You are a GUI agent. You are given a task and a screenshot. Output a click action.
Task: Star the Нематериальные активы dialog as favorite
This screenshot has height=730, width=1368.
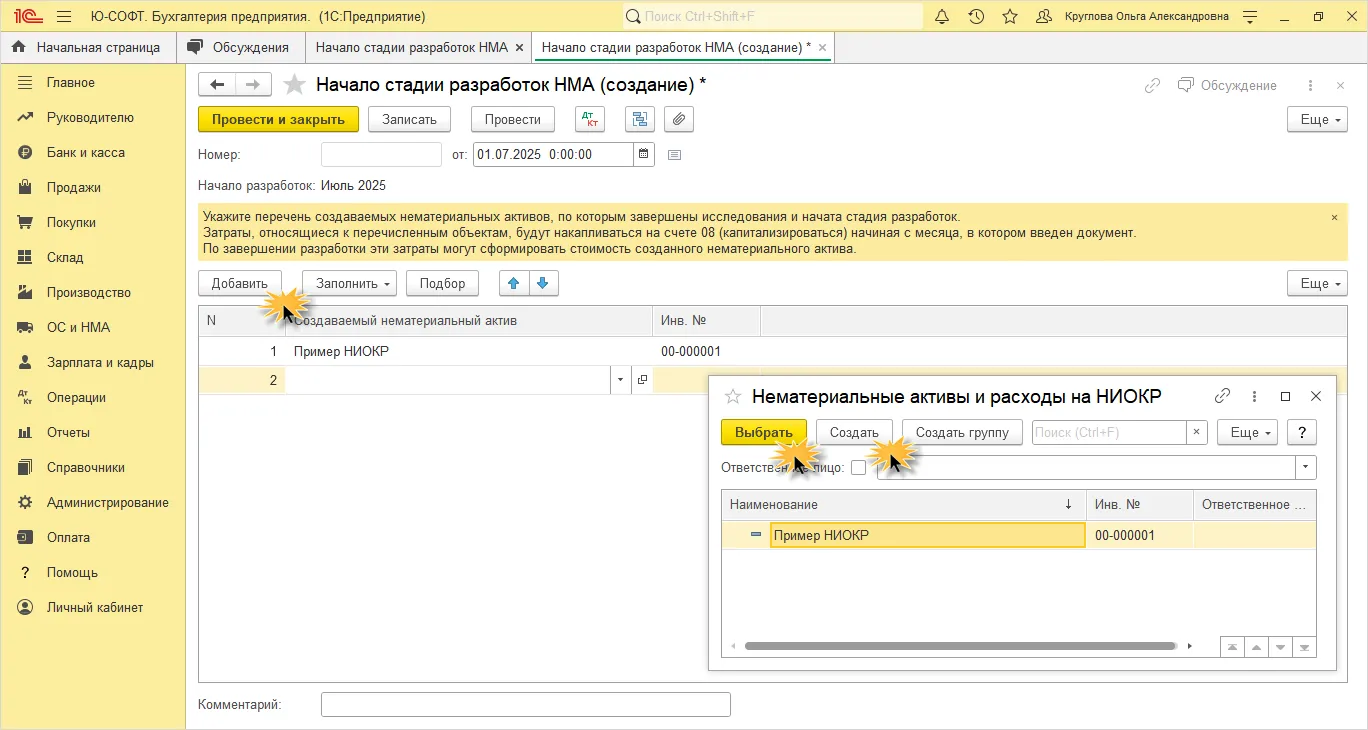pos(733,396)
